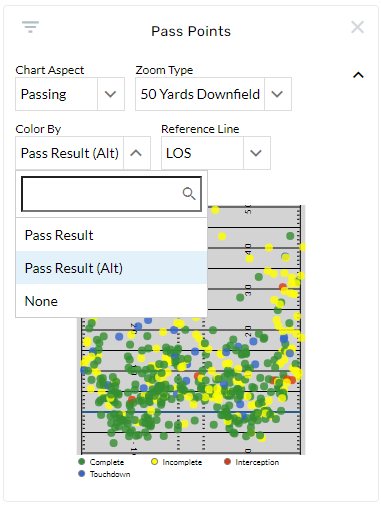
Task: Click the Complete legend label
Action: click(x=107, y=462)
